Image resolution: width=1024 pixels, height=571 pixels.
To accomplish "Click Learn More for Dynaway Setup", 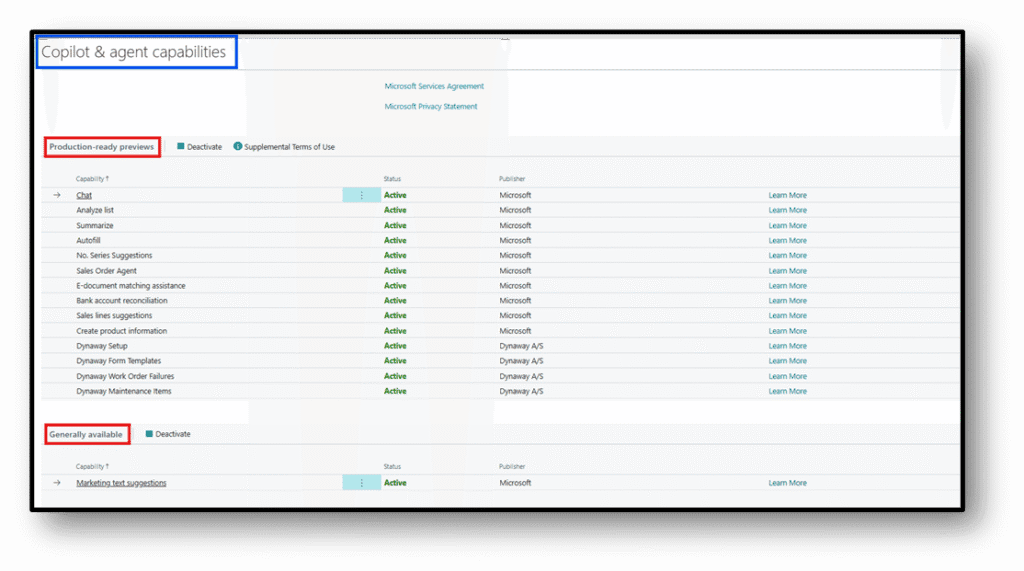I will [787, 346].
